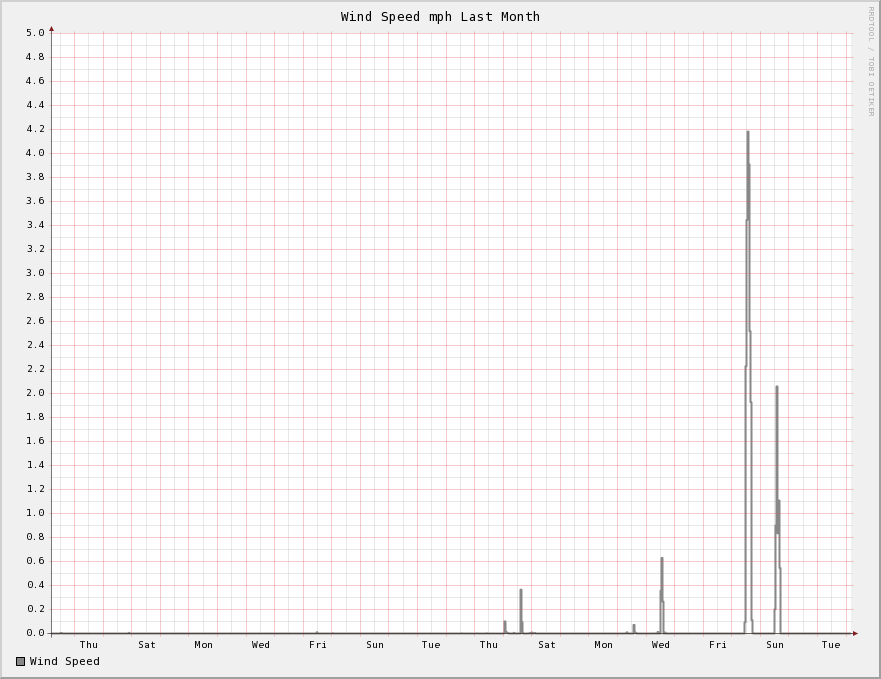Viewport: 881px width, 679px height.
Task: Click the leftmost Fri label on the x-axis
Action: click(318, 645)
